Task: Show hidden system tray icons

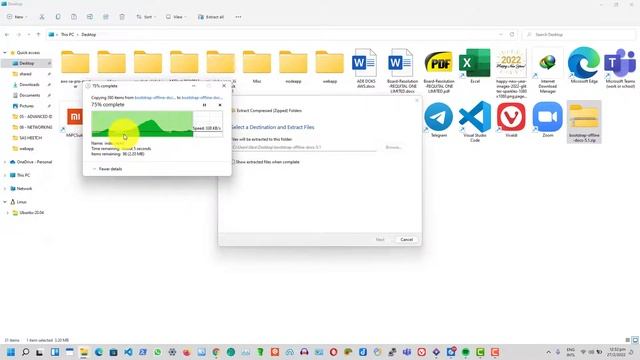Action: (x=549, y=352)
